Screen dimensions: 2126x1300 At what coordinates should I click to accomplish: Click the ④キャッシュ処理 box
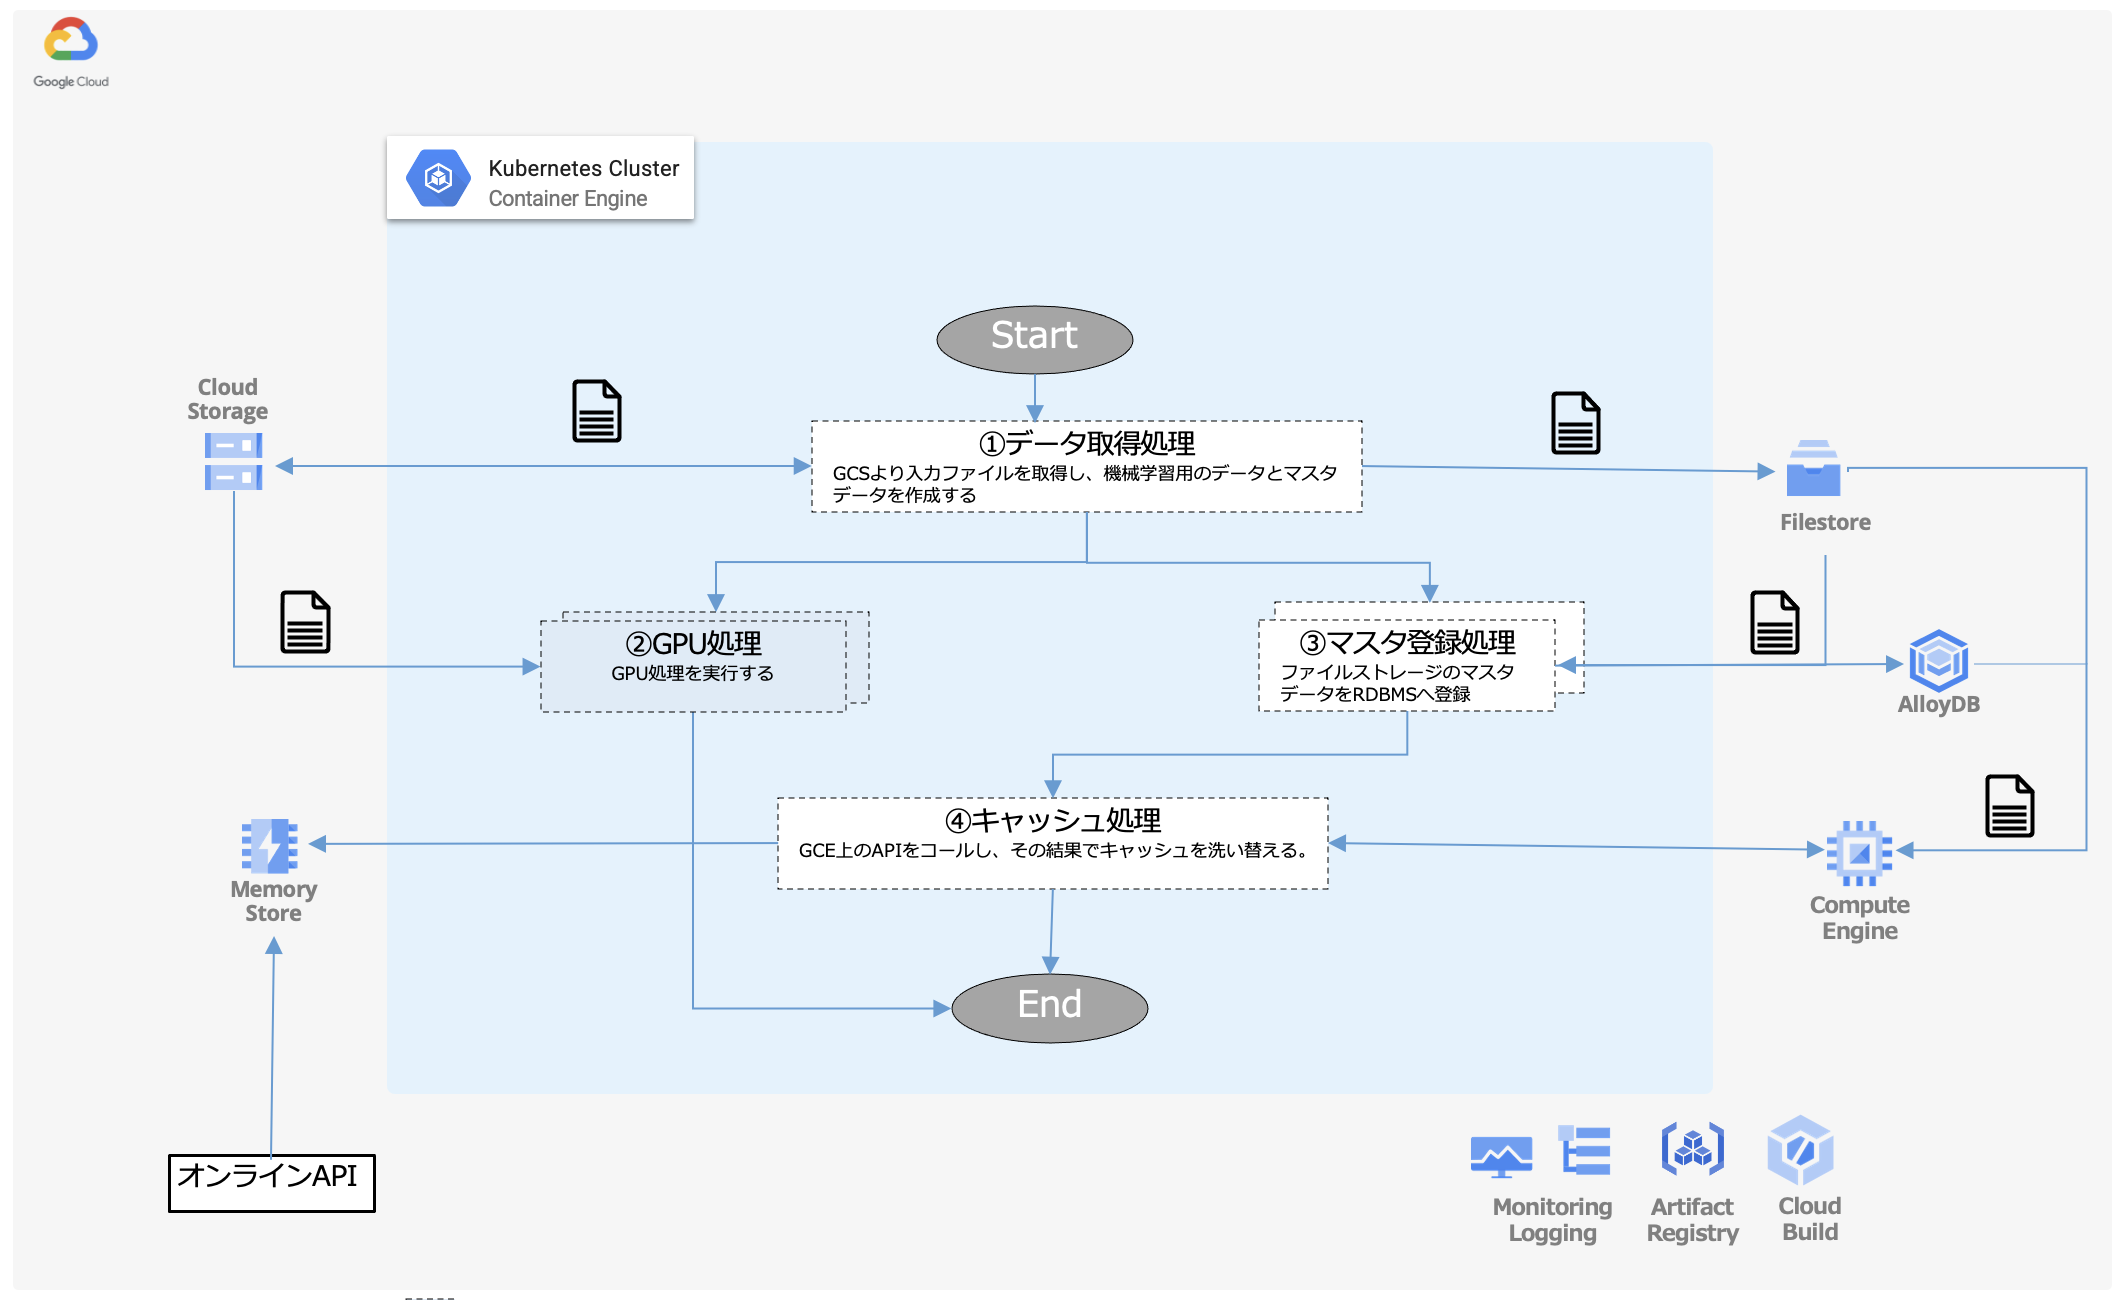[1052, 843]
